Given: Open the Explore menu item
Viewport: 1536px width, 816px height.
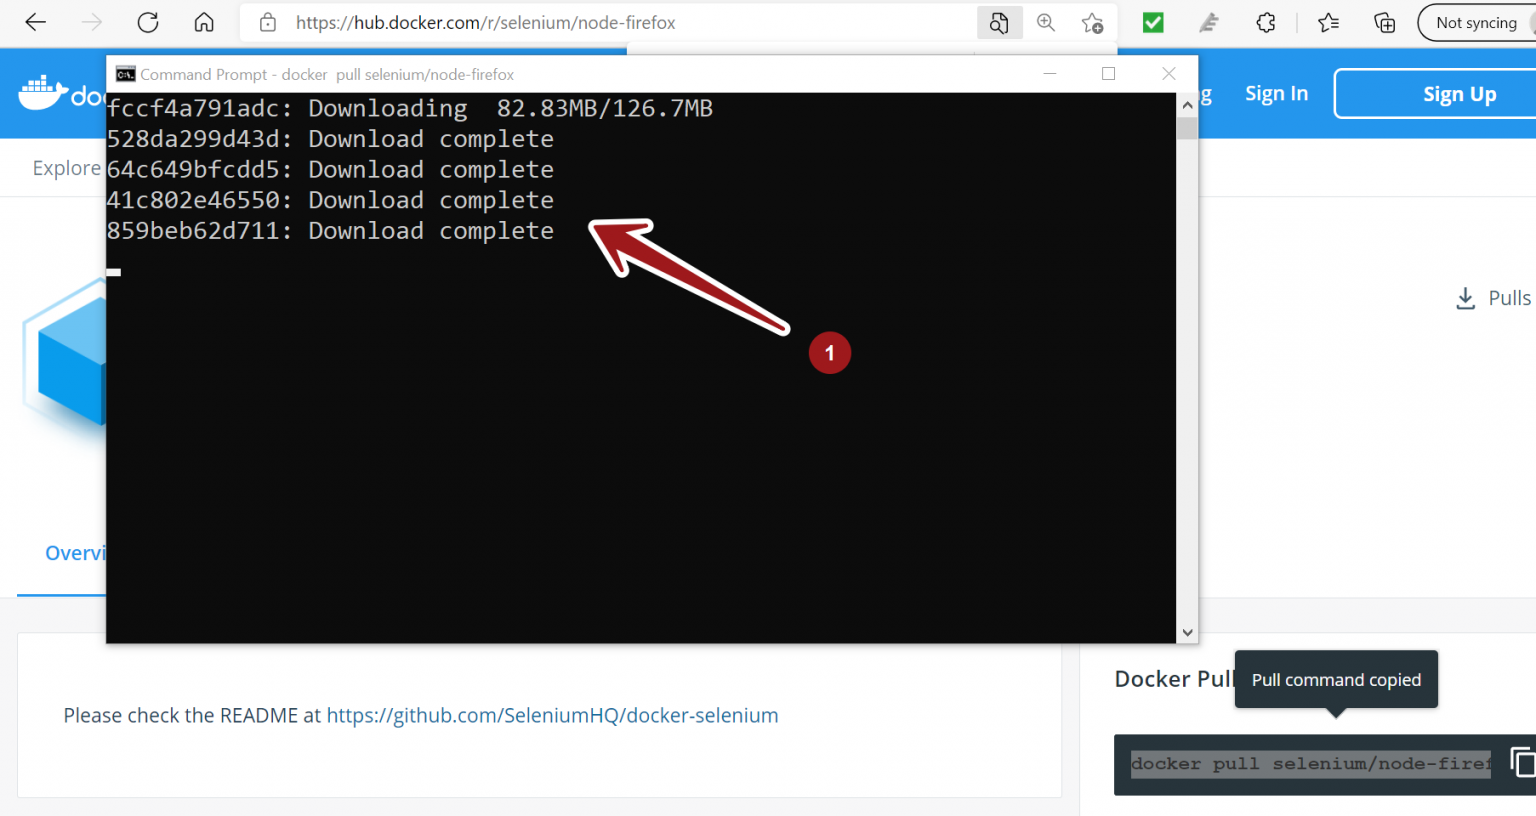Looking at the screenshot, I should (66, 168).
